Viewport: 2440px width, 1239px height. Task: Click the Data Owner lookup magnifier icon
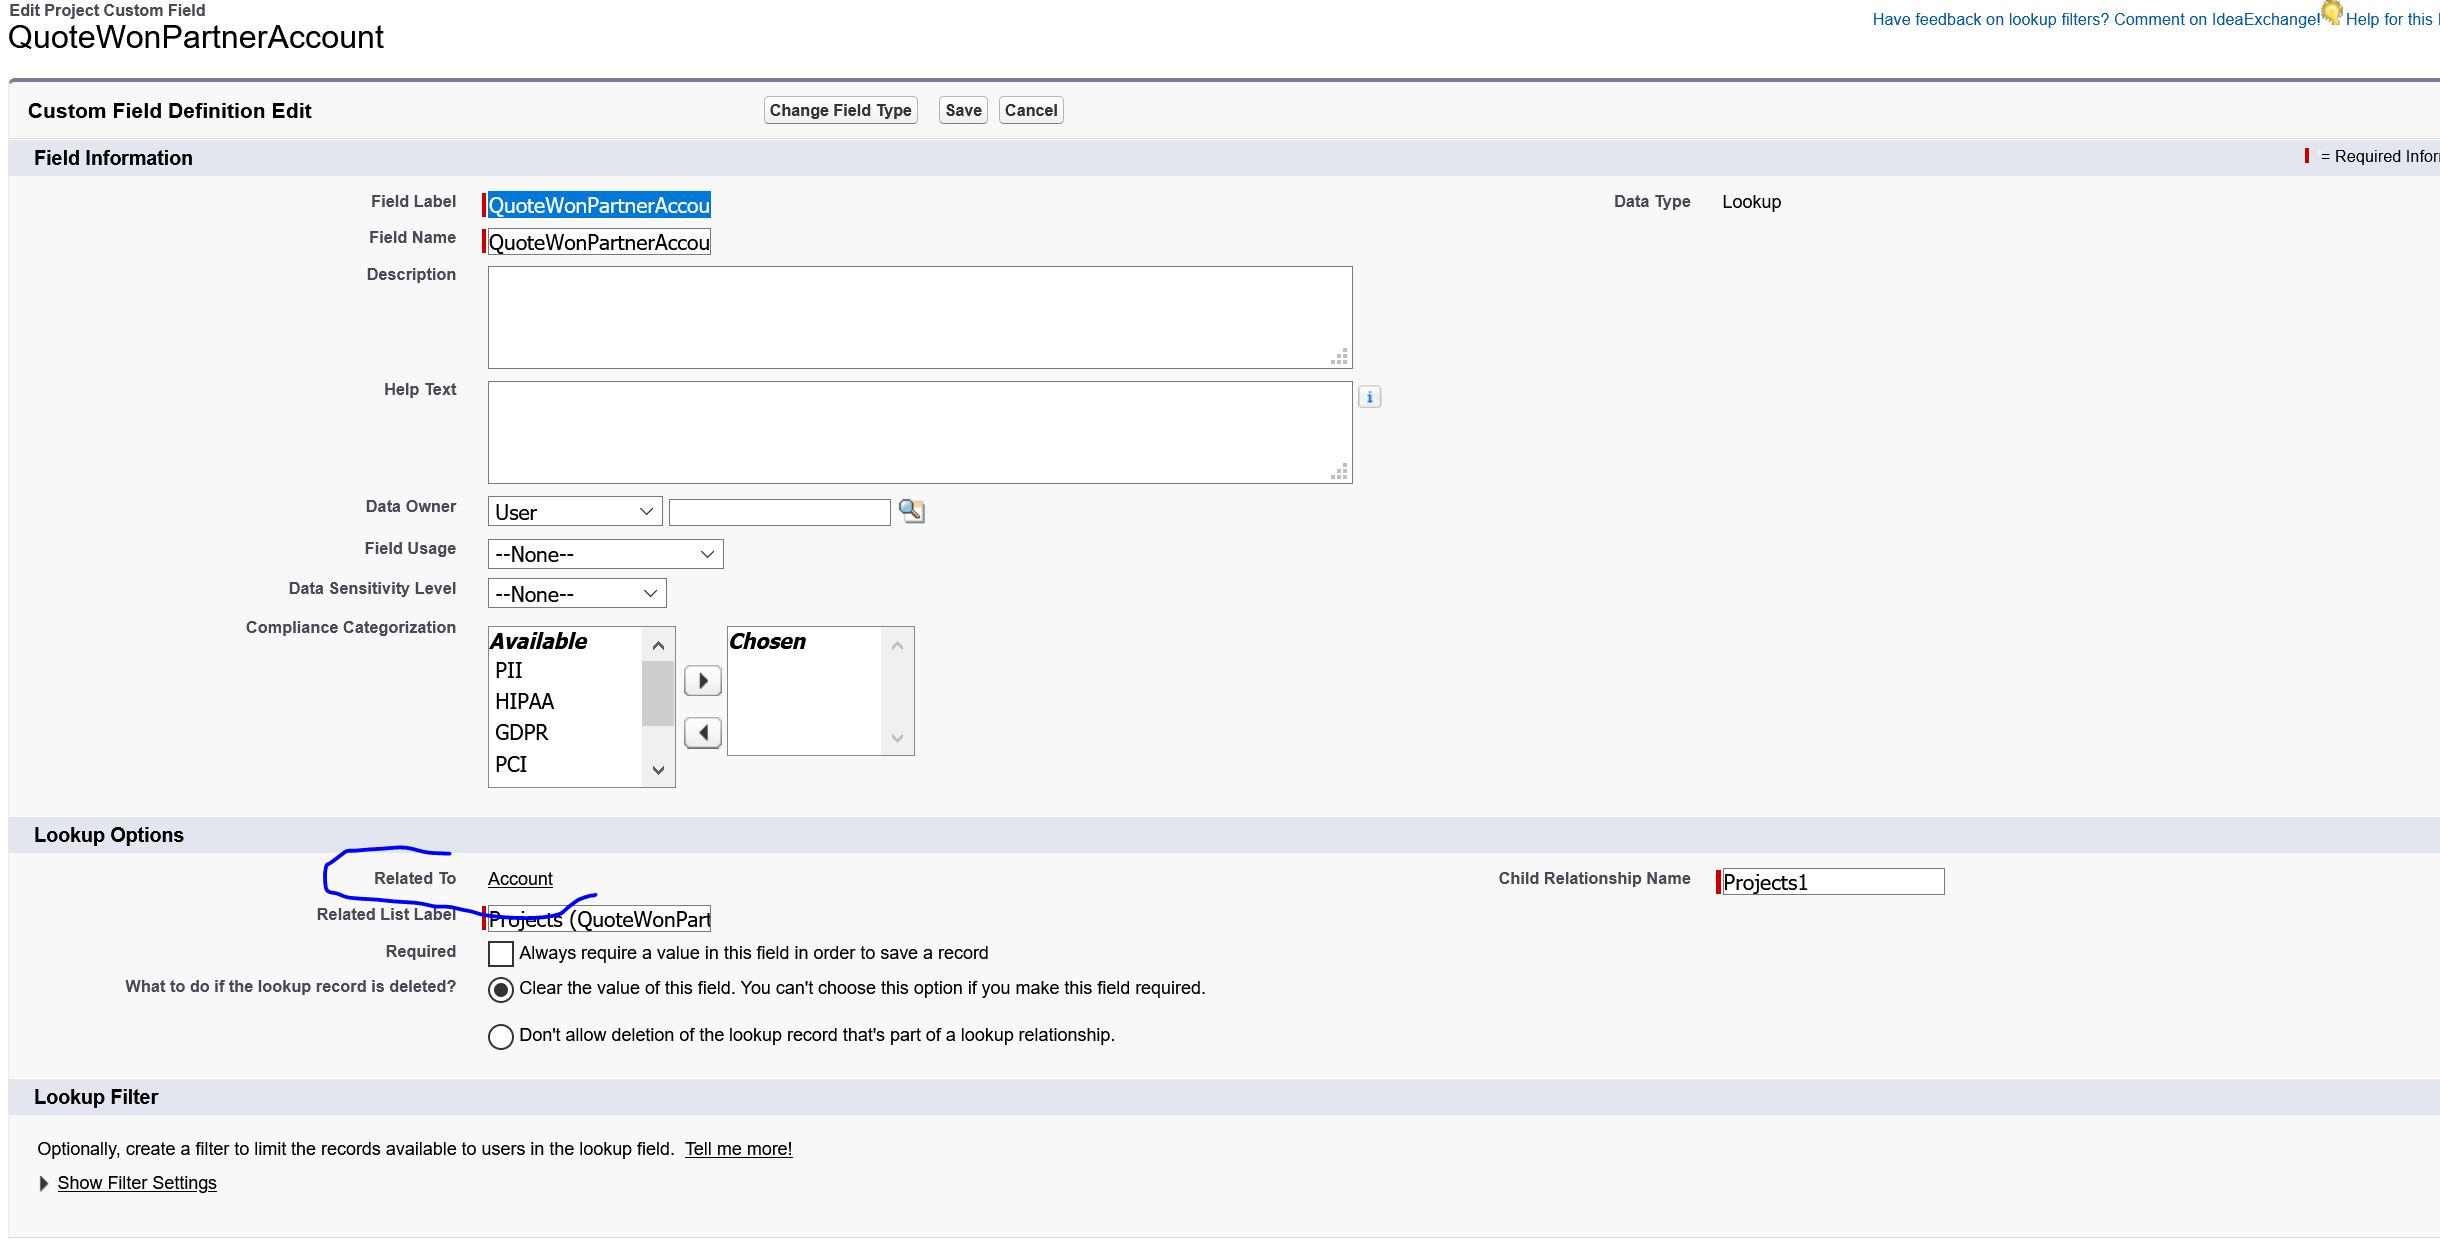(911, 511)
